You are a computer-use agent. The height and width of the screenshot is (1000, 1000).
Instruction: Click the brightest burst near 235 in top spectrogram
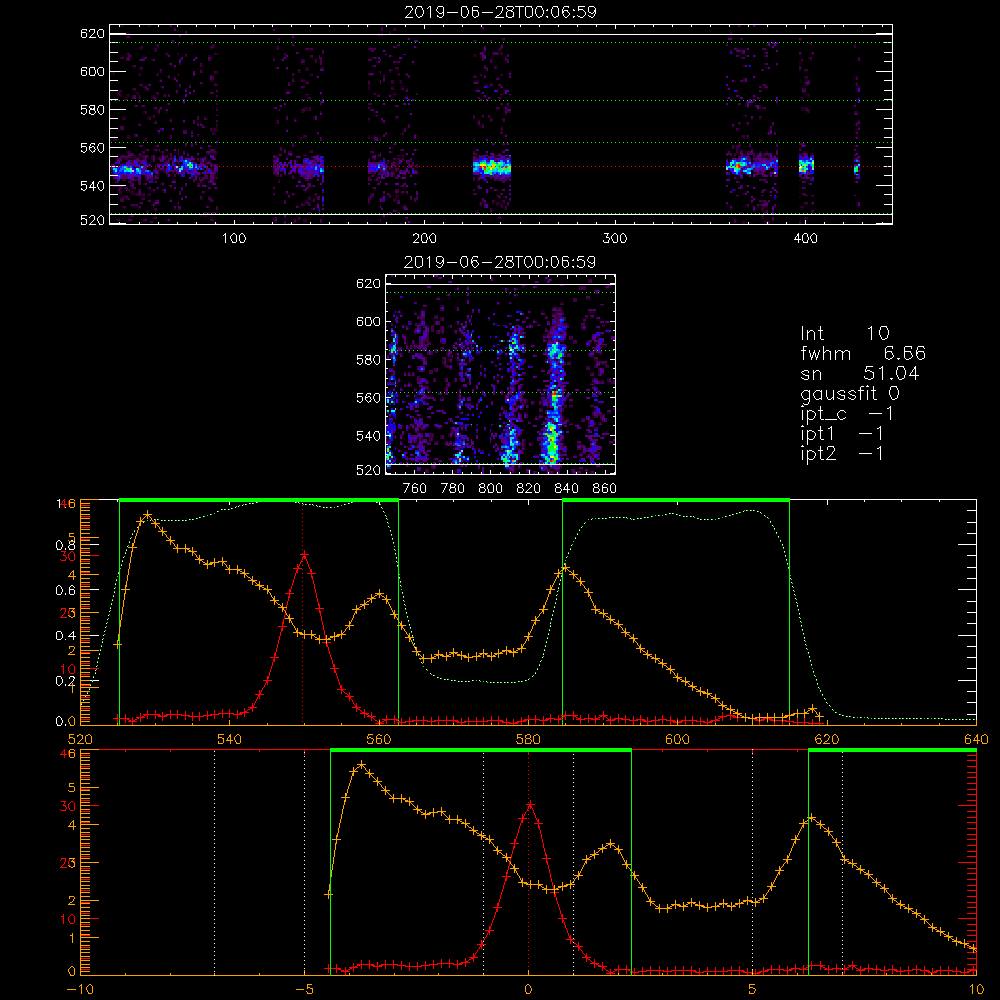coord(491,167)
